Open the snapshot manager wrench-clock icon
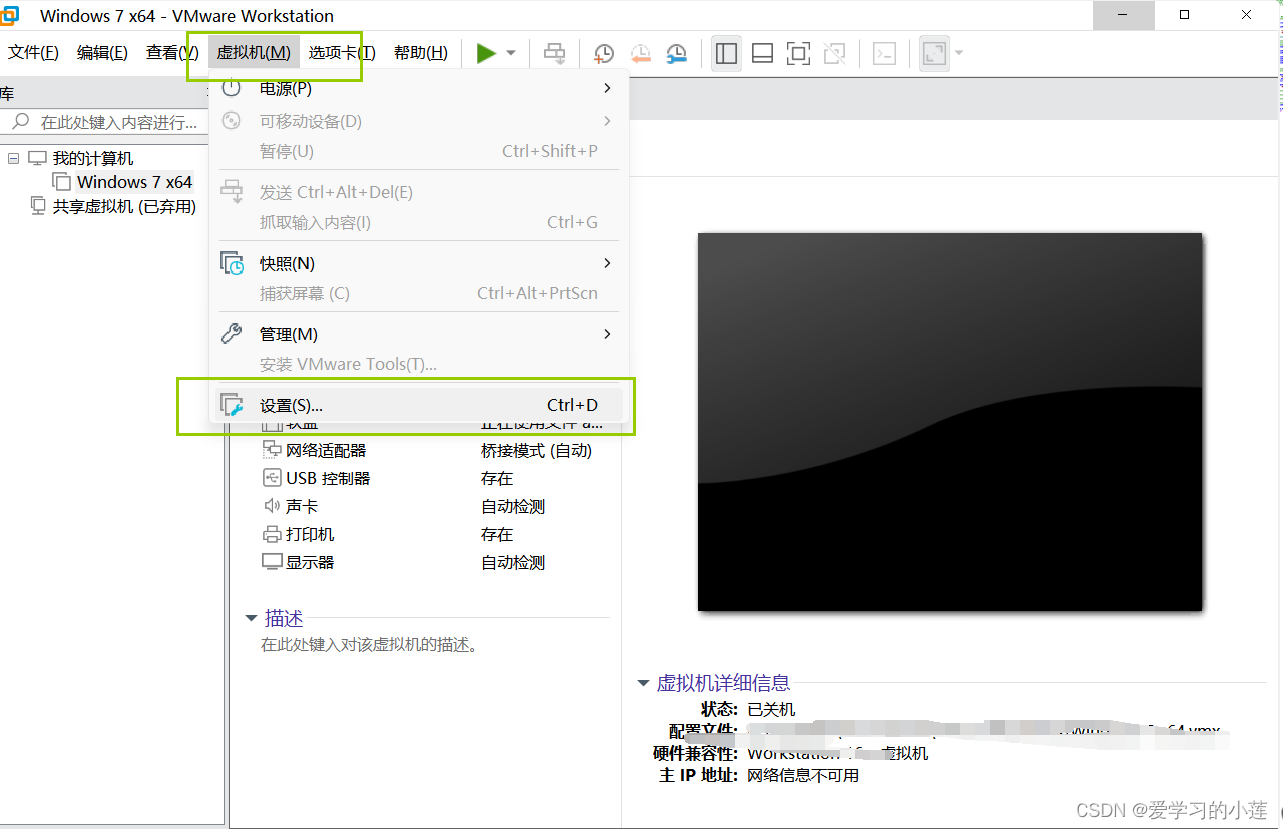Viewport: 1283px width, 829px height. pos(676,54)
